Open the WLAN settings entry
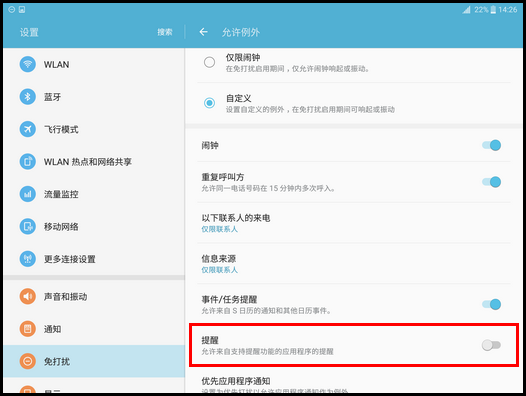526x396 pixels. click(x=94, y=64)
